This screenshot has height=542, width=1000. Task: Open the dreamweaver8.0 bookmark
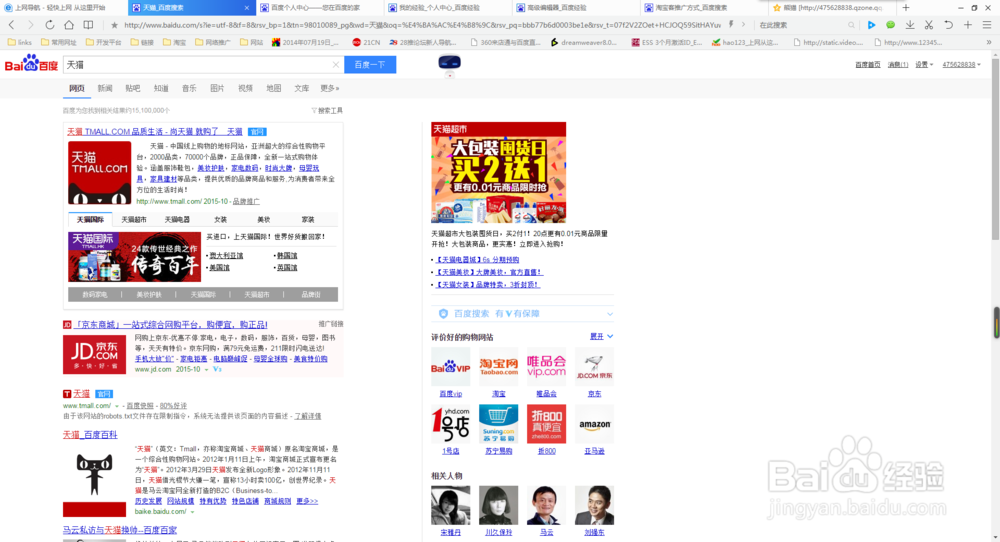[x=584, y=42]
